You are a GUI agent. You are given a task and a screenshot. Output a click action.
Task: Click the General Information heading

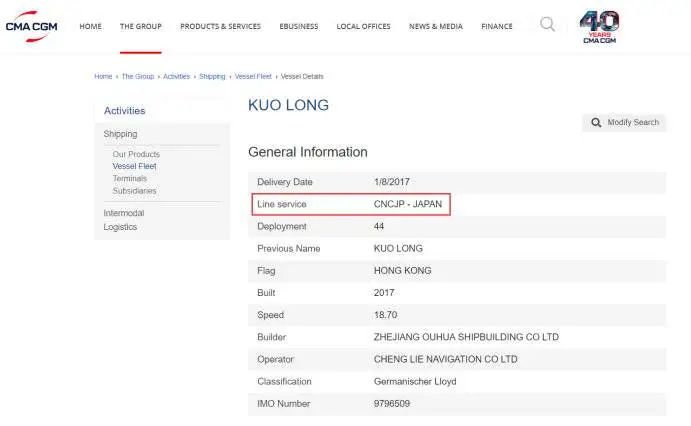pyautogui.click(x=308, y=152)
